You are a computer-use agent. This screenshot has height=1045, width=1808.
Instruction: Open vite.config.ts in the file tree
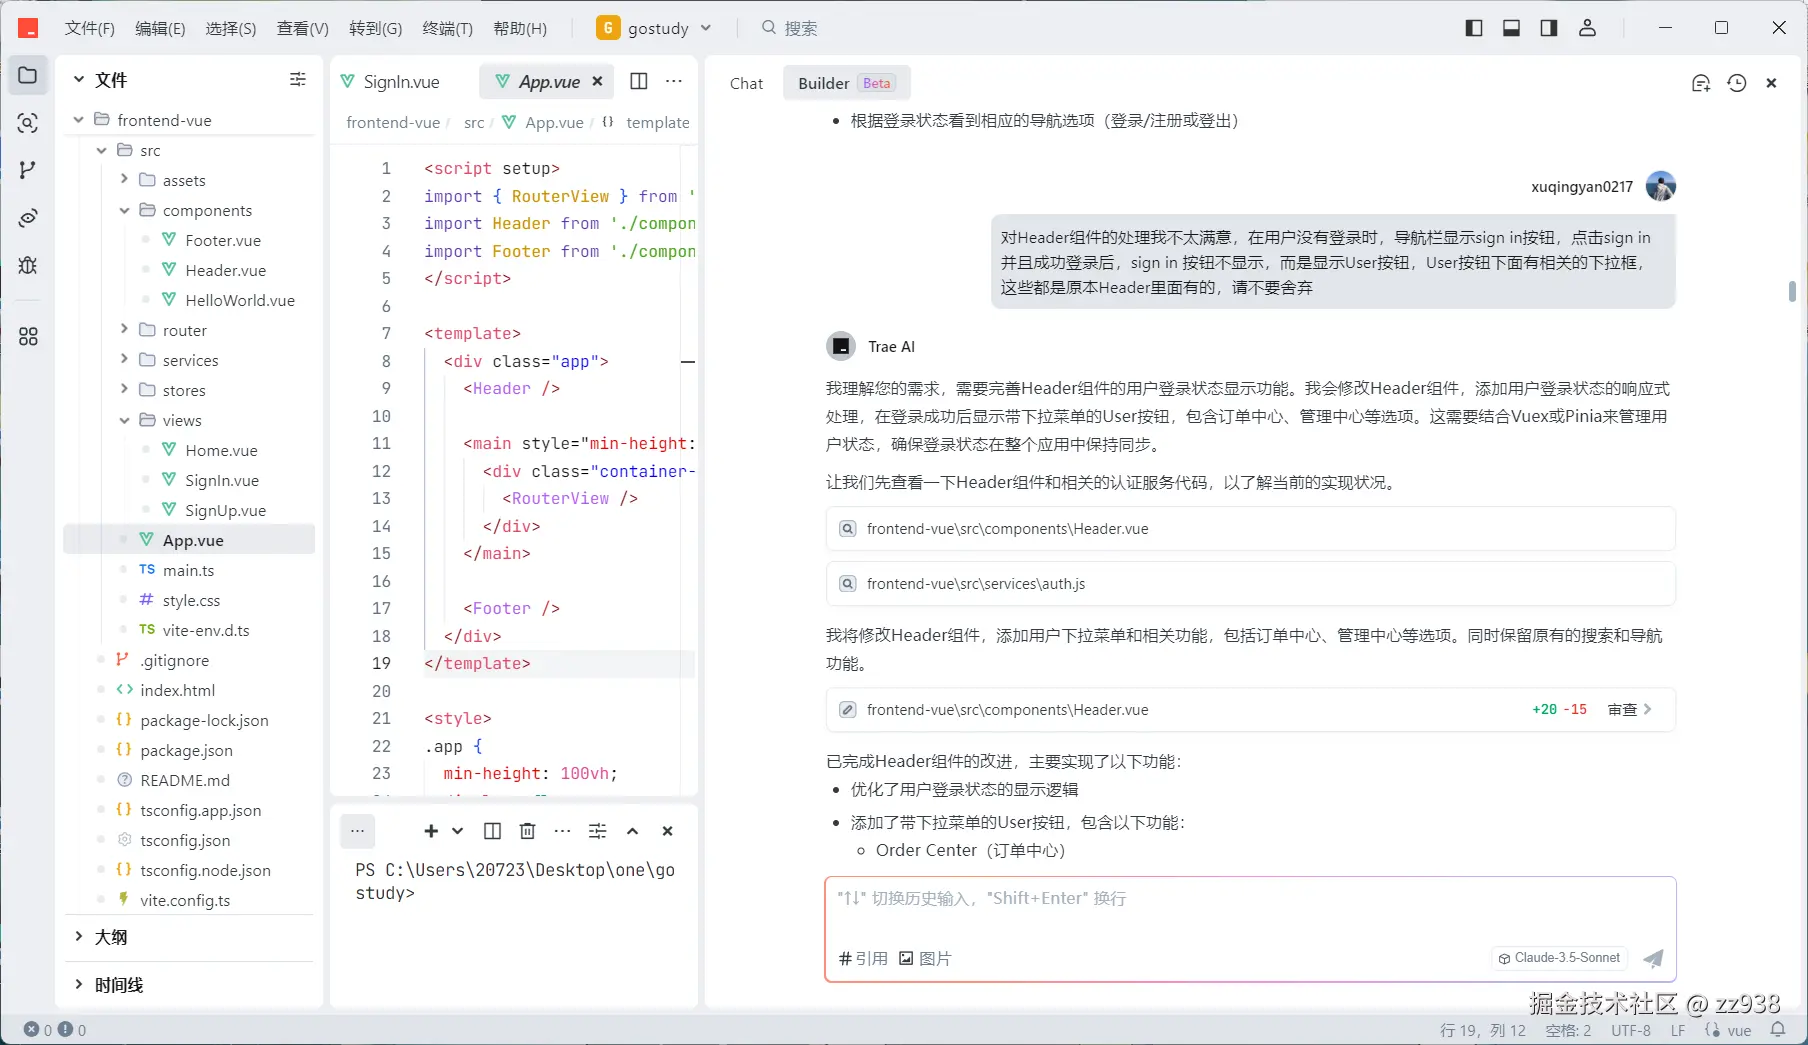coord(185,900)
